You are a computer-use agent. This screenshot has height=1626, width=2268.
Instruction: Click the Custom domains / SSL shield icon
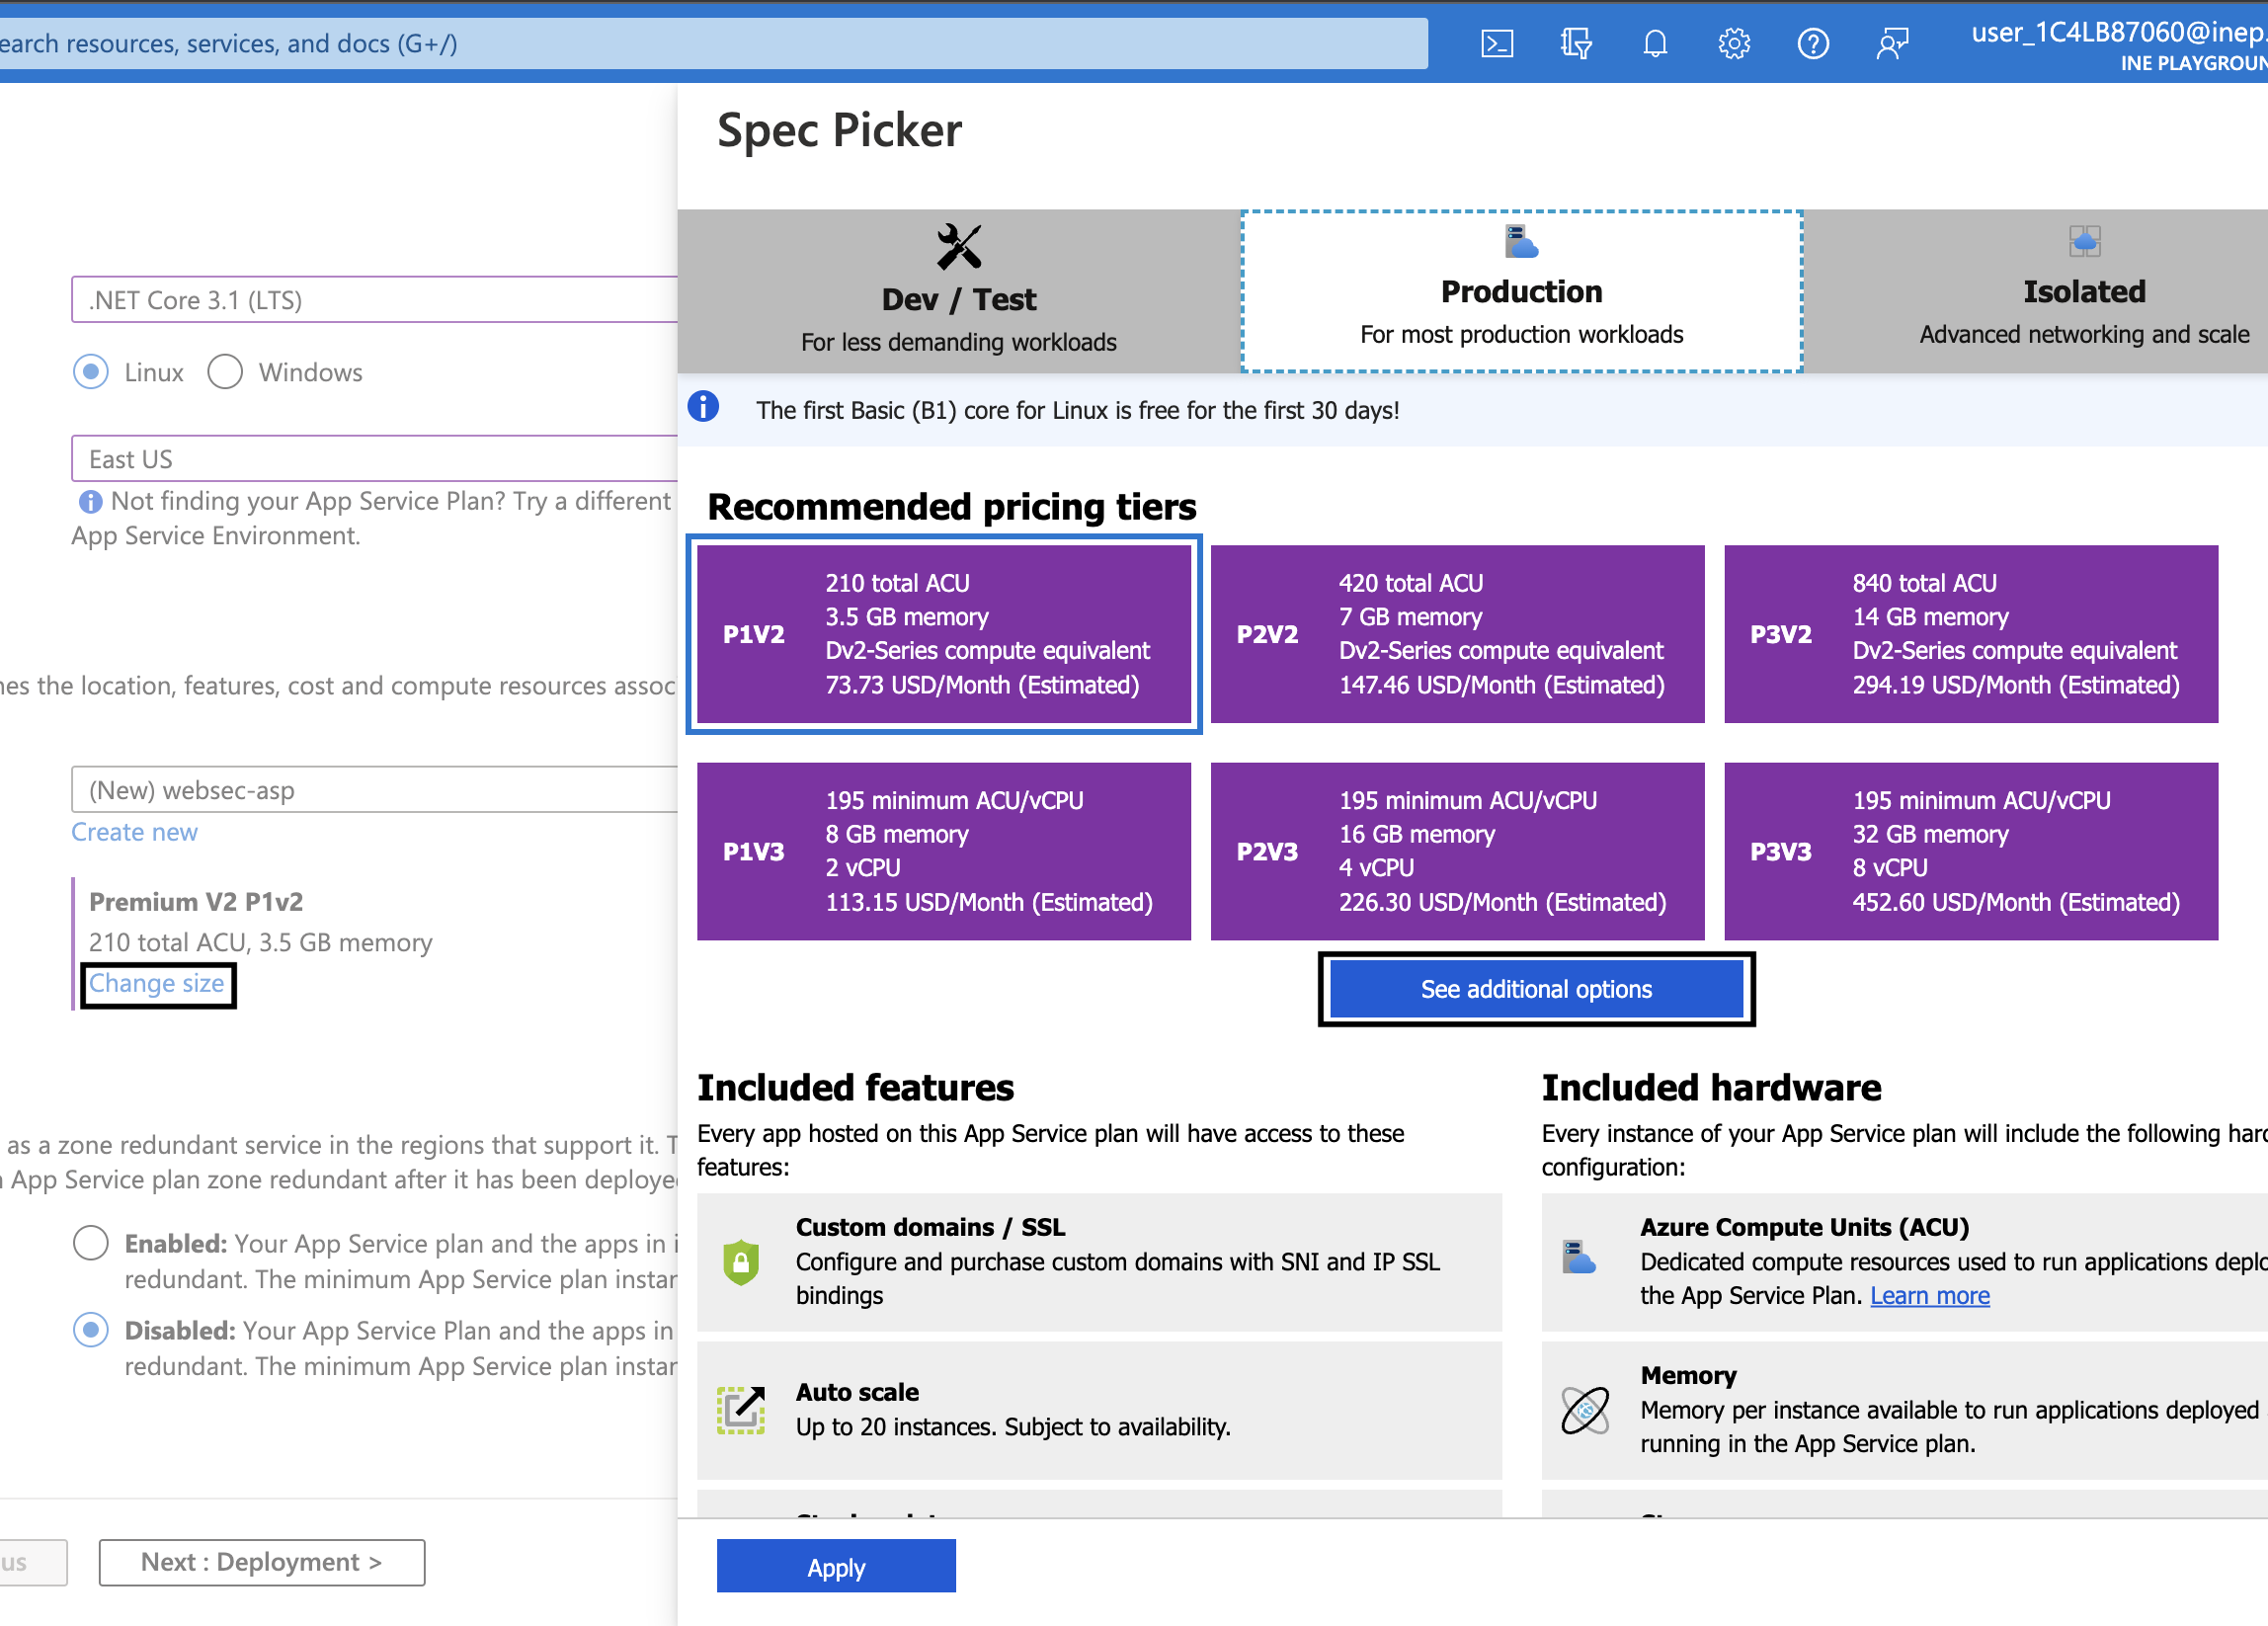741,1261
